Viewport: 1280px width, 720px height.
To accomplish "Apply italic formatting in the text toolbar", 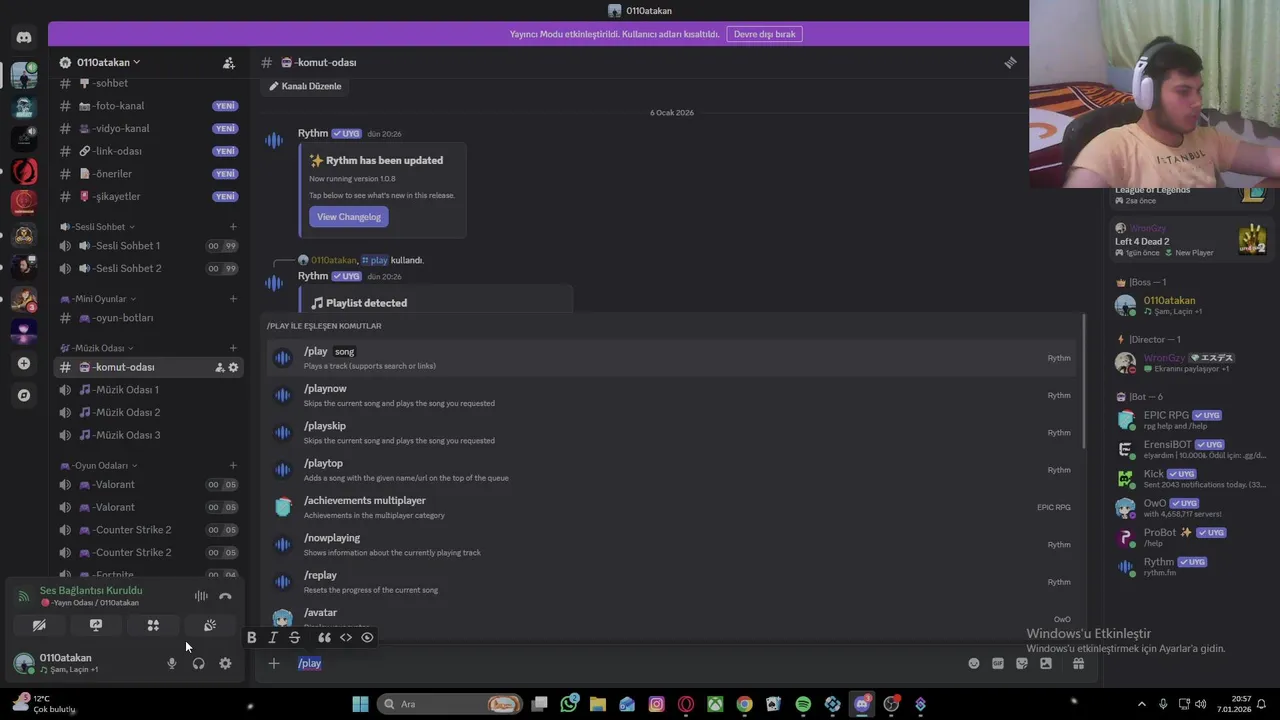I will pyautogui.click(x=273, y=637).
